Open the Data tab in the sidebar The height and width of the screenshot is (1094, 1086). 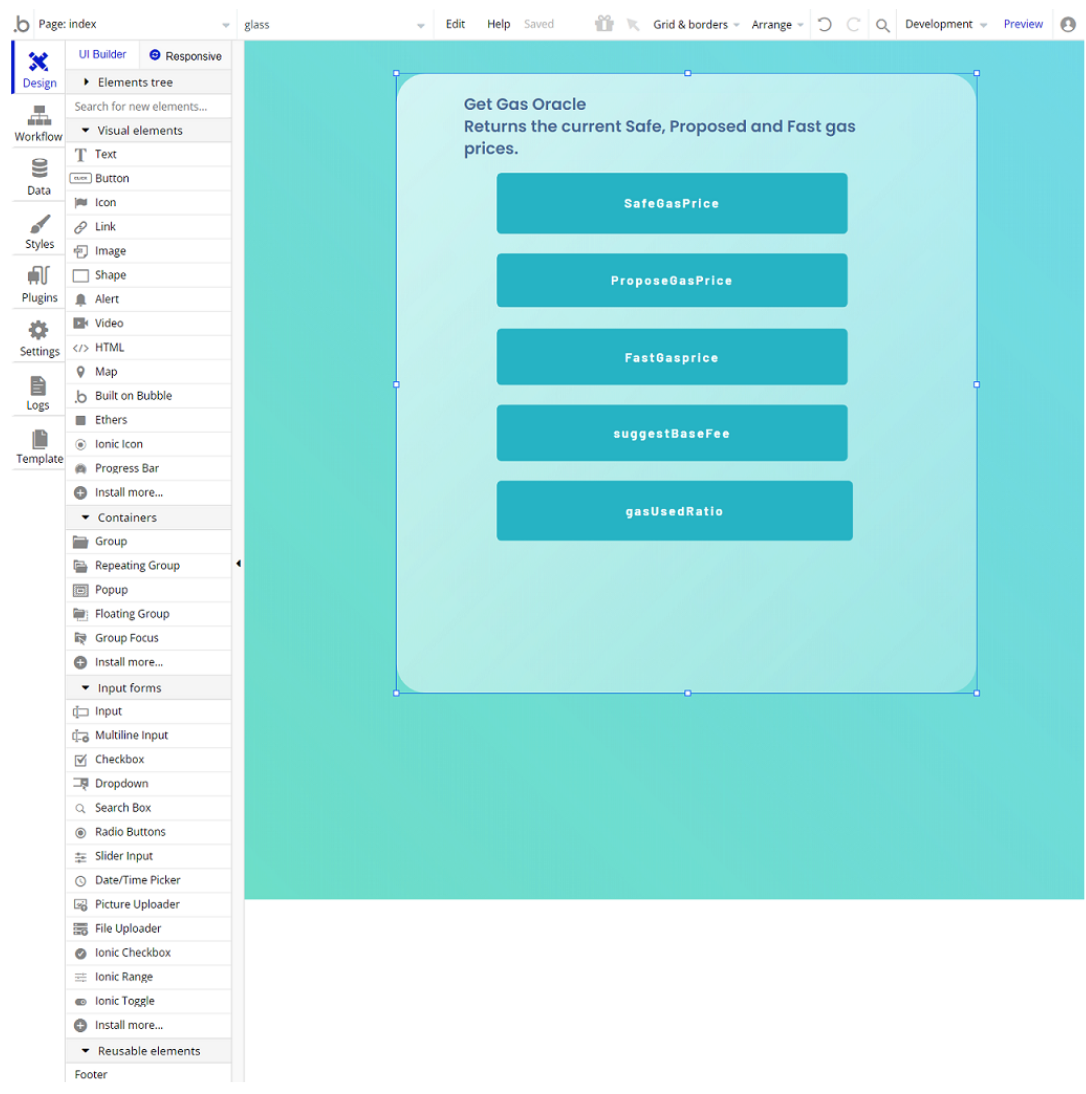38,177
